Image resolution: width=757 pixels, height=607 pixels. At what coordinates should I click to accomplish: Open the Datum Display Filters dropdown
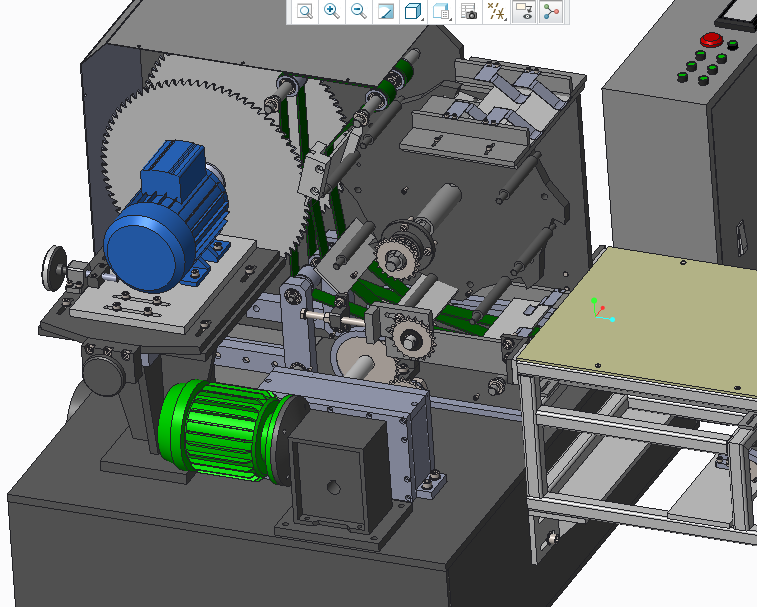496,11
